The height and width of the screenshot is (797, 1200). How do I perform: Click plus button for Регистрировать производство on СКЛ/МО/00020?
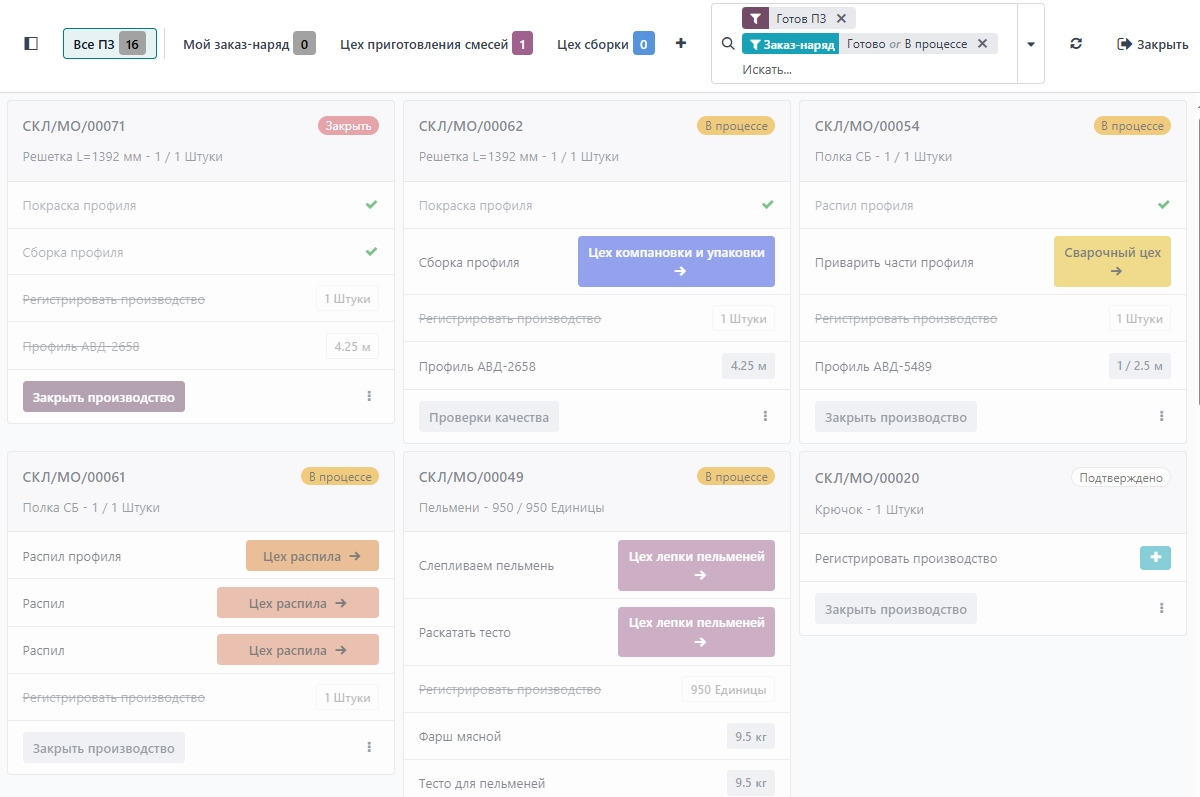[1155, 559]
